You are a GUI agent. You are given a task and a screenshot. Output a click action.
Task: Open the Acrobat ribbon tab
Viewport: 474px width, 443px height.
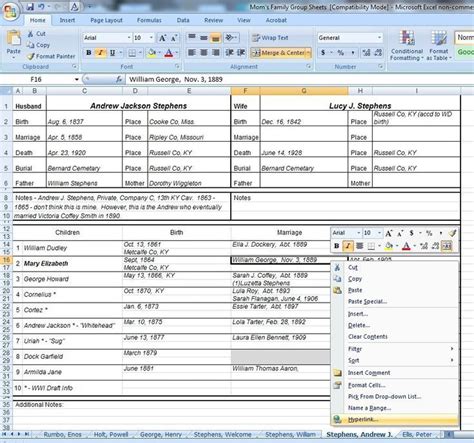click(x=276, y=20)
